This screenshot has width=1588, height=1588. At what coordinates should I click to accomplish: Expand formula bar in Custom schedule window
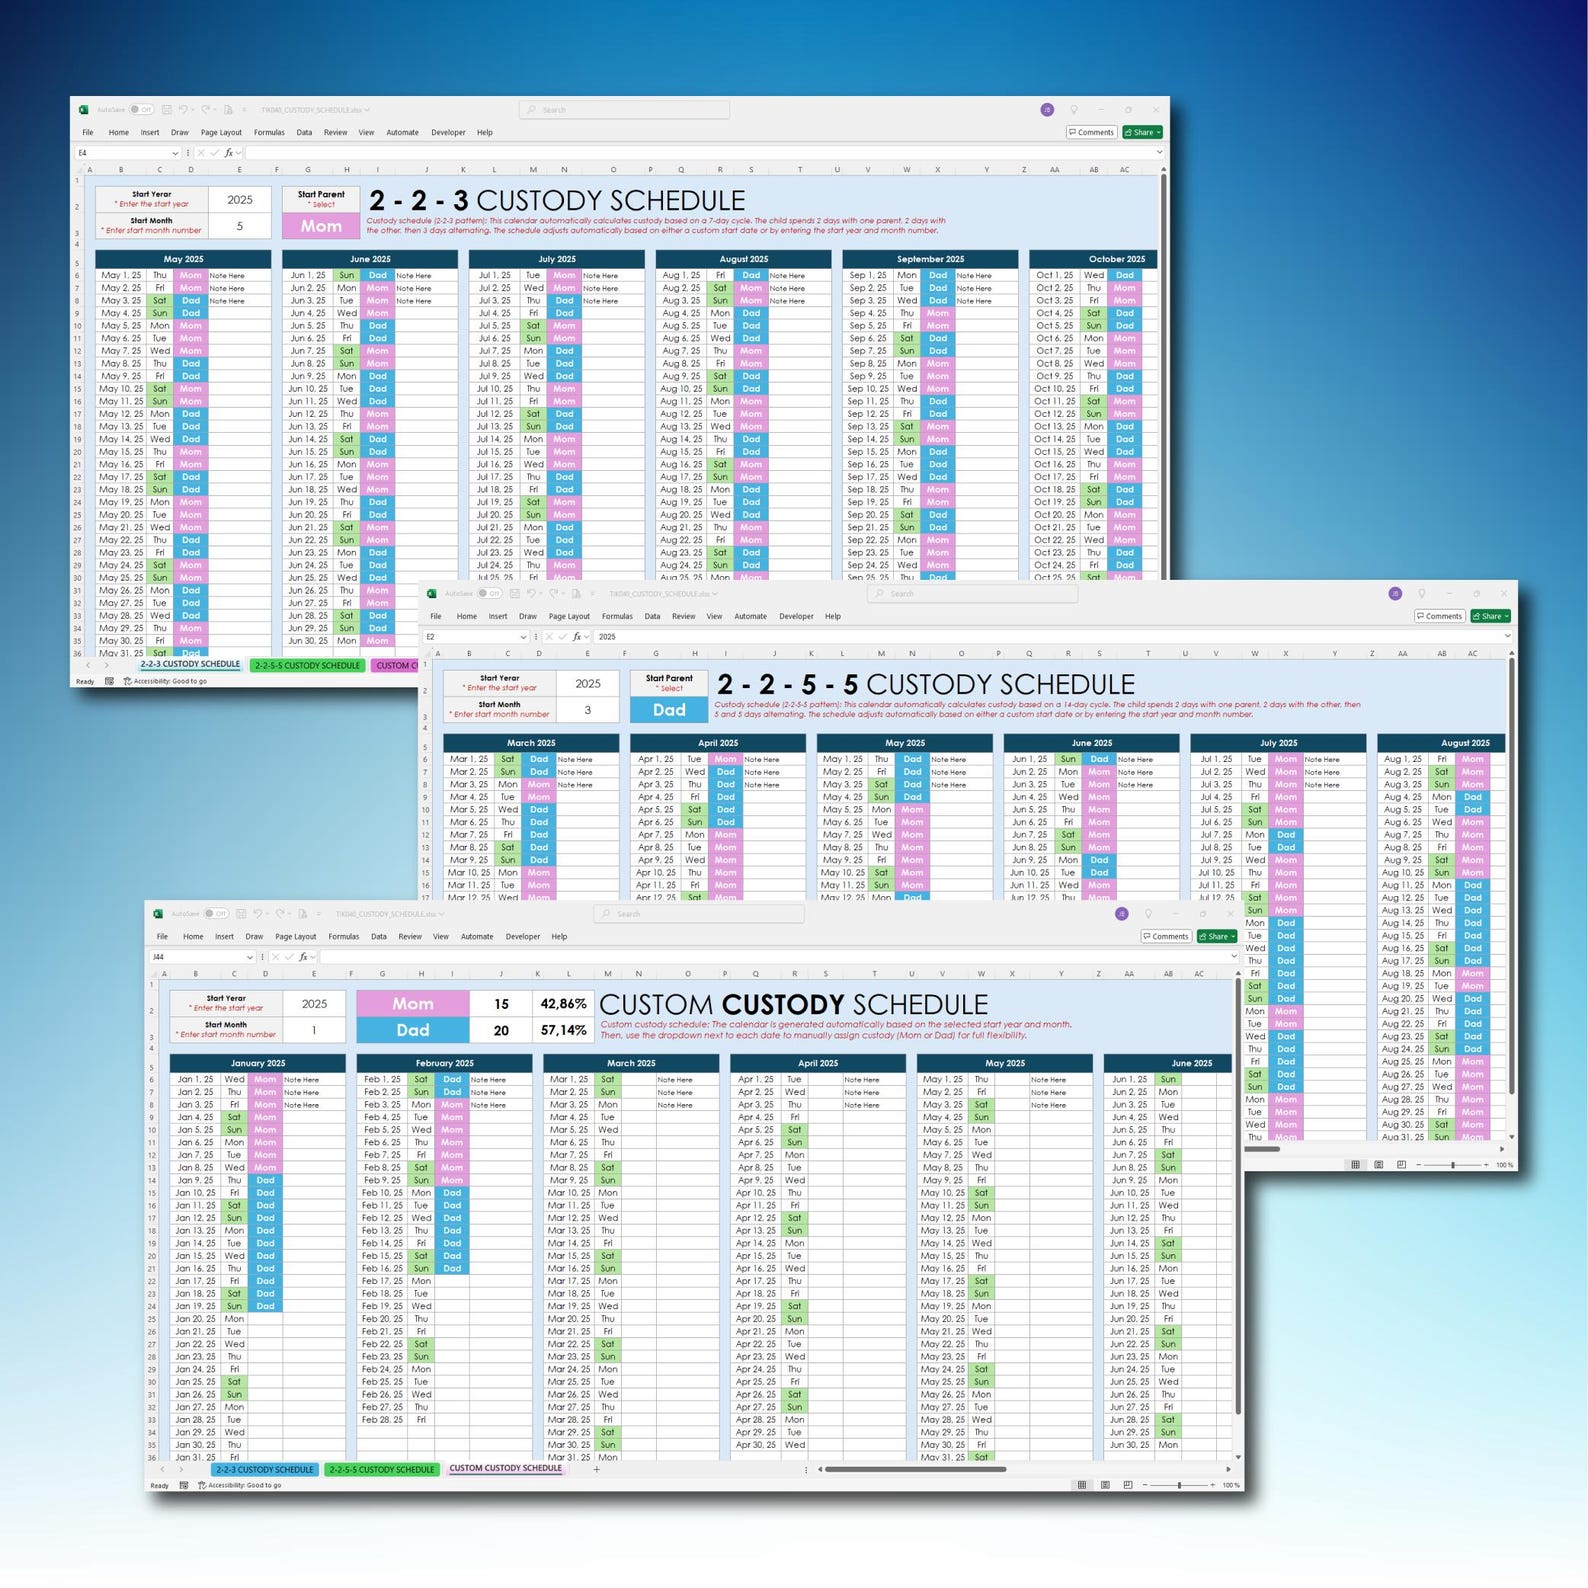pyautogui.click(x=1234, y=957)
